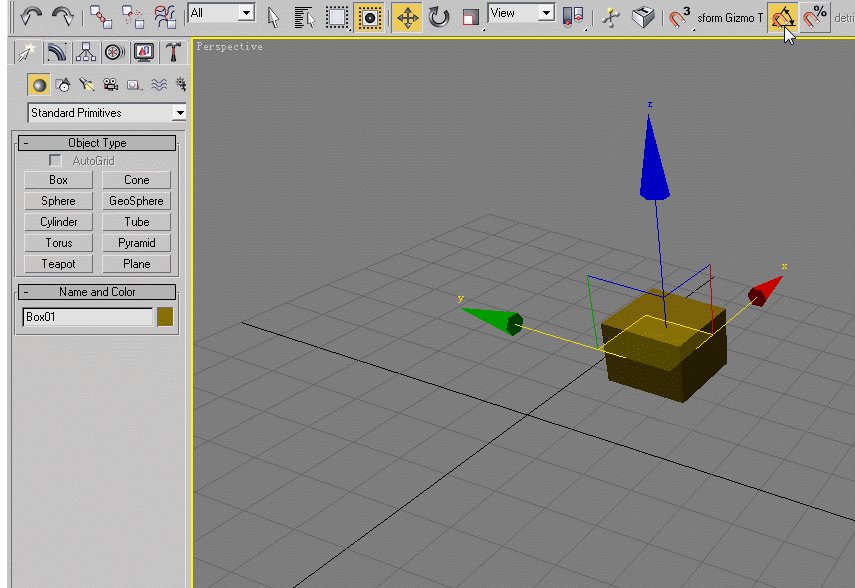Select the Shapes category icon
This screenshot has height=588, width=855.
63,85
